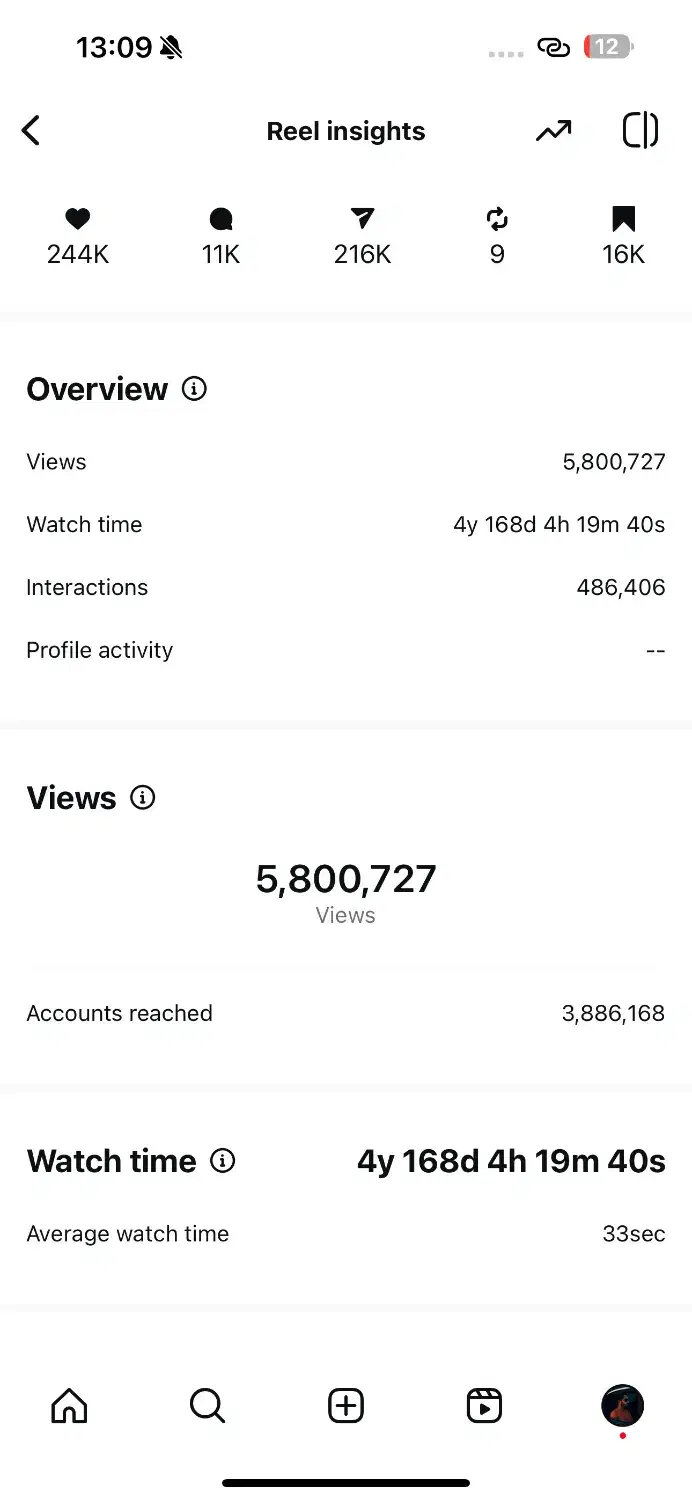Tap the Average watch time row
692x1500 pixels.
coord(346,1235)
